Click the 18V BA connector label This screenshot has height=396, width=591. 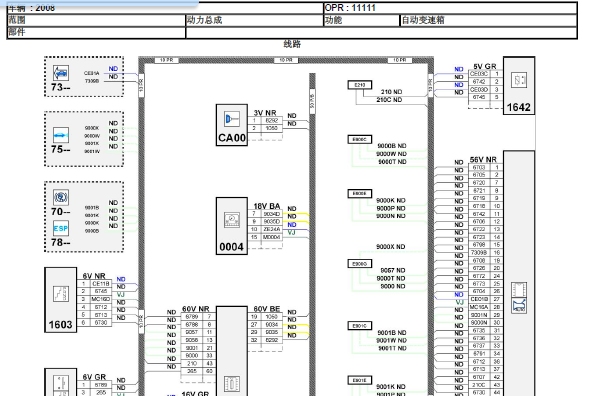click(x=266, y=206)
